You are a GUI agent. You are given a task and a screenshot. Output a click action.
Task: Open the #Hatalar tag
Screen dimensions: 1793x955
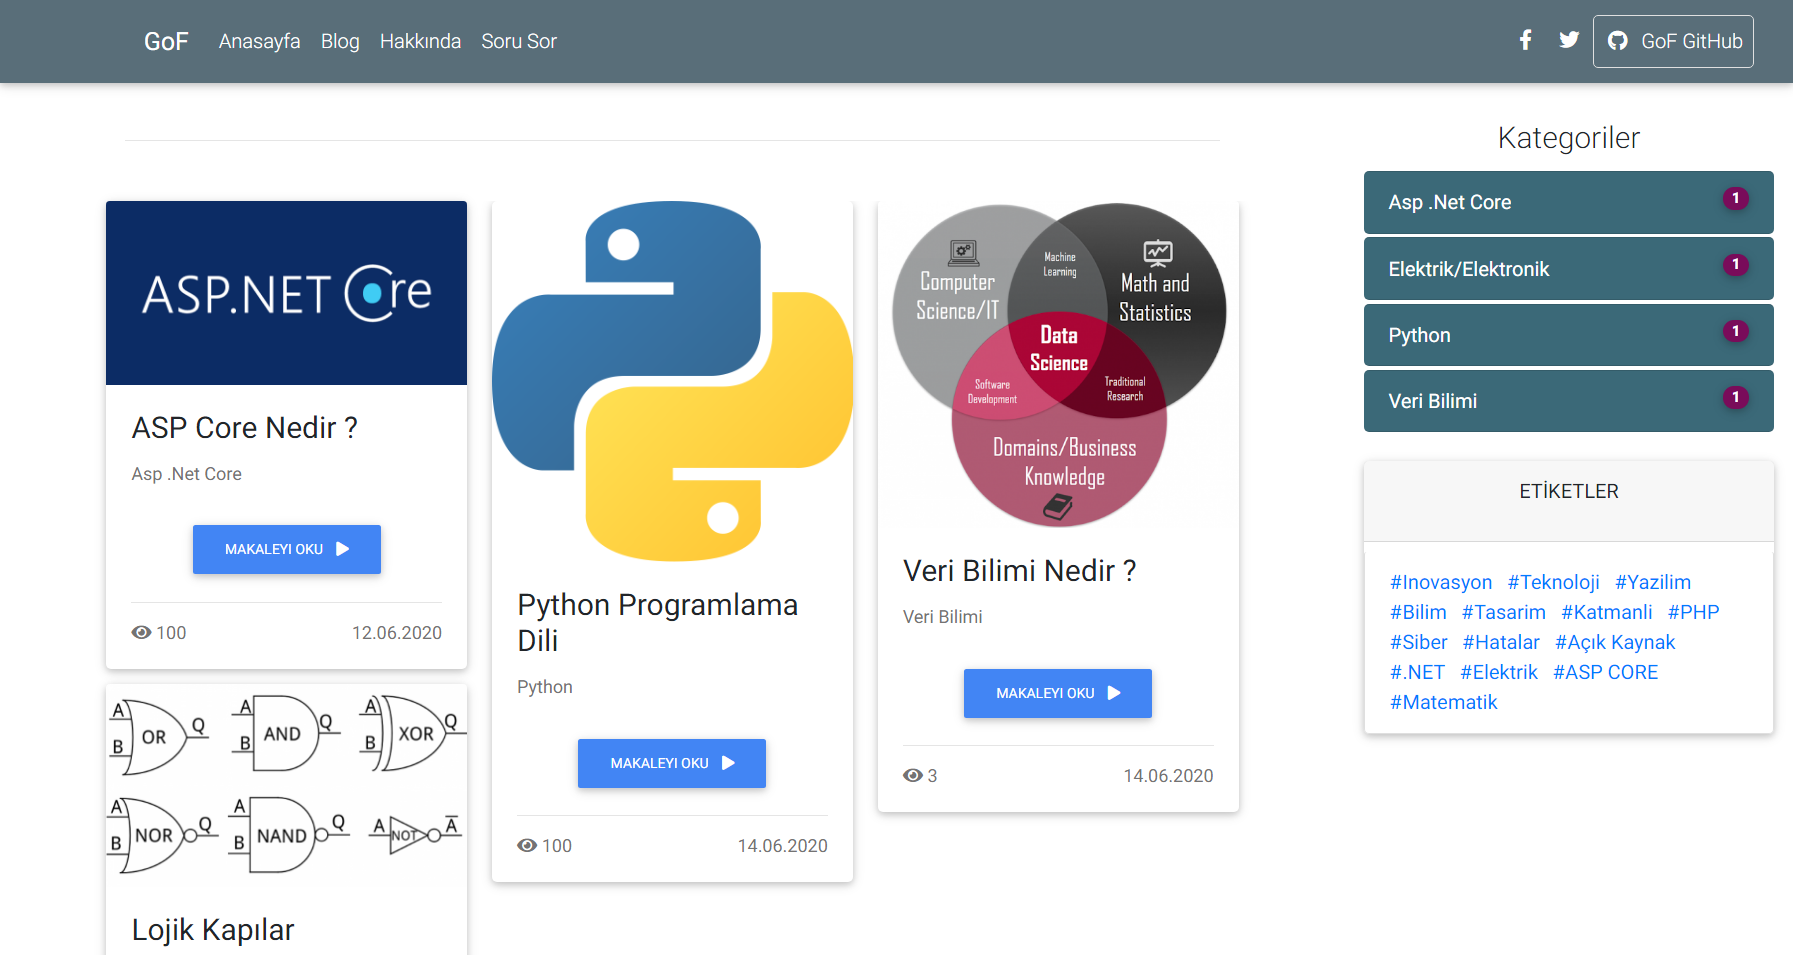click(x=1501, y=642)
